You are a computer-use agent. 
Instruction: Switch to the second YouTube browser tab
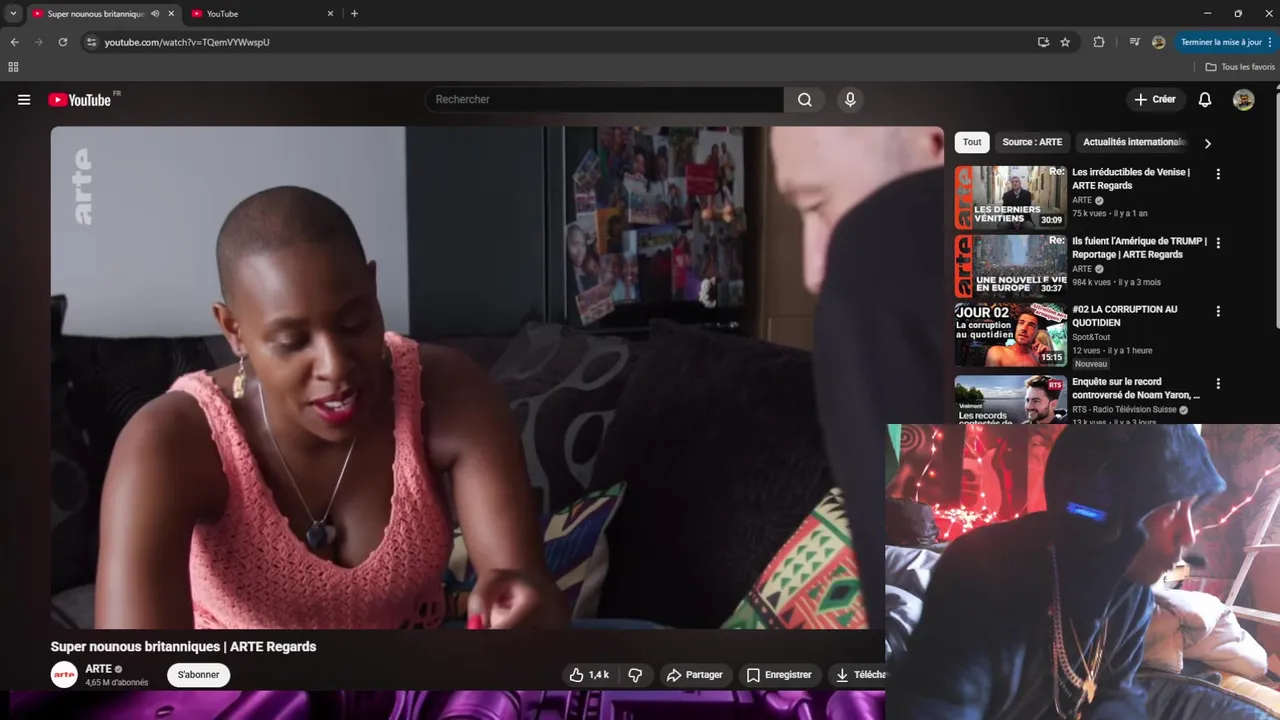(x=260, y=14)
